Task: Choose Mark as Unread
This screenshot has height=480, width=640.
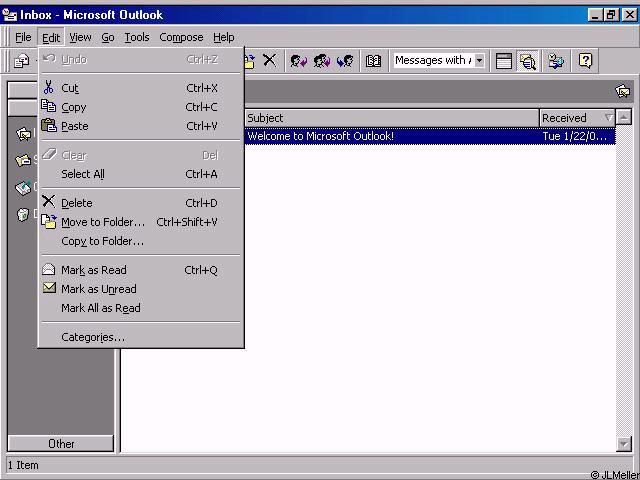Action: (x=141, y=289)
